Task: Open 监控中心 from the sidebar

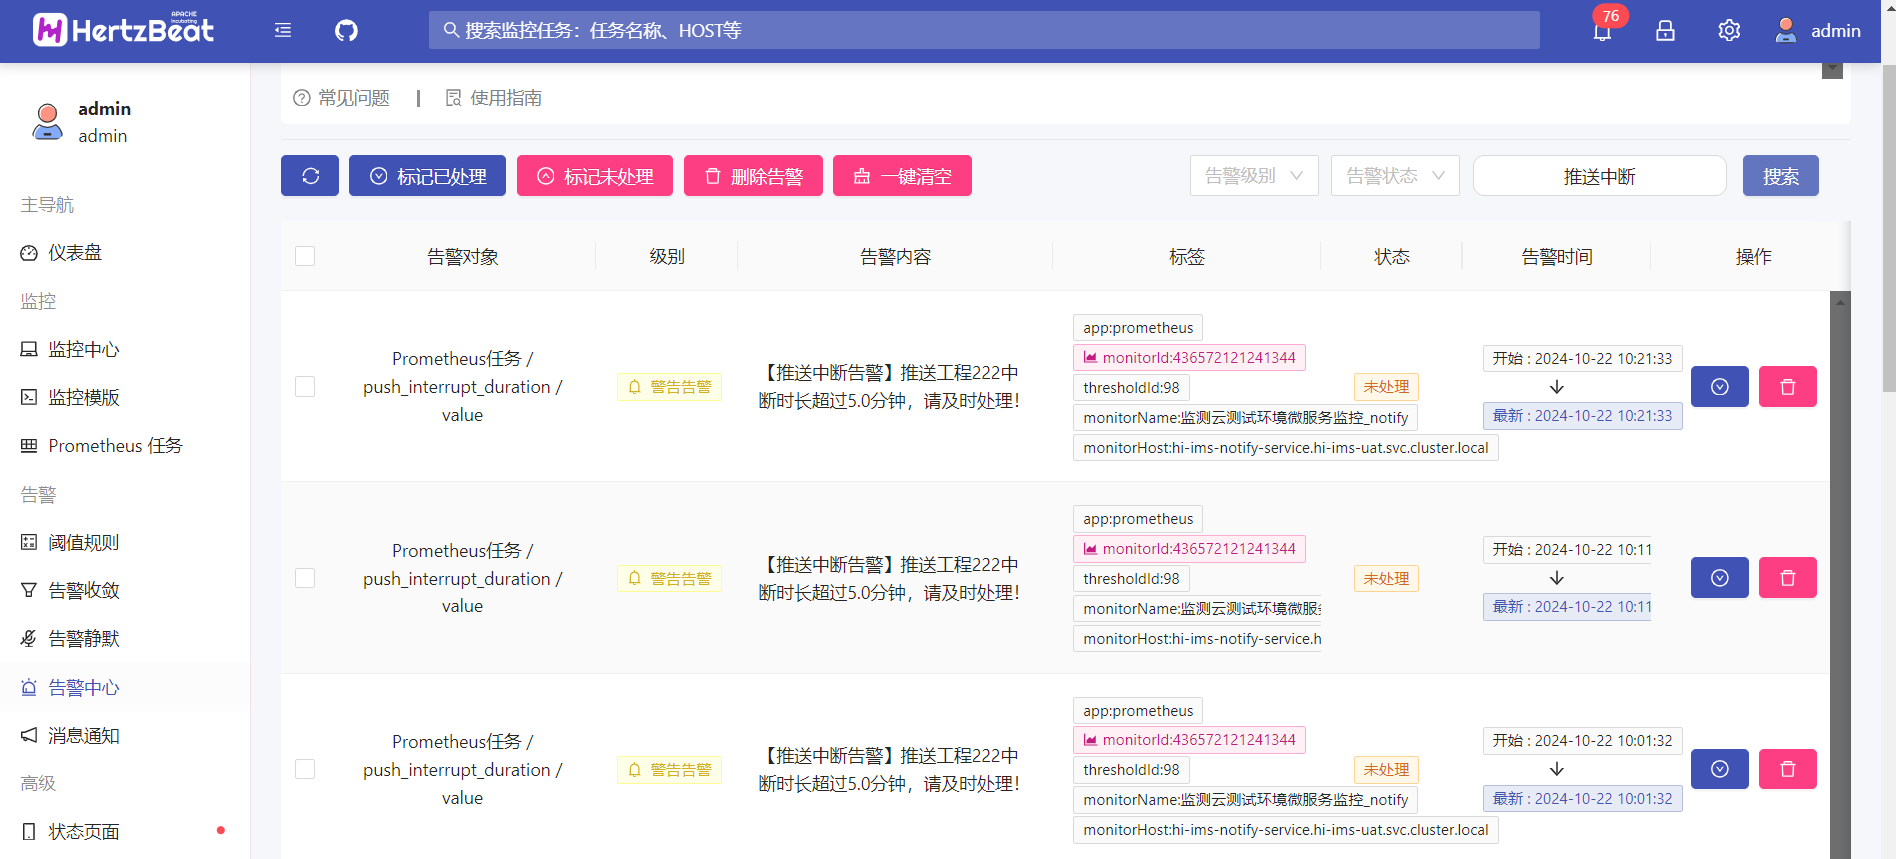Action: (x=84, y=349)
